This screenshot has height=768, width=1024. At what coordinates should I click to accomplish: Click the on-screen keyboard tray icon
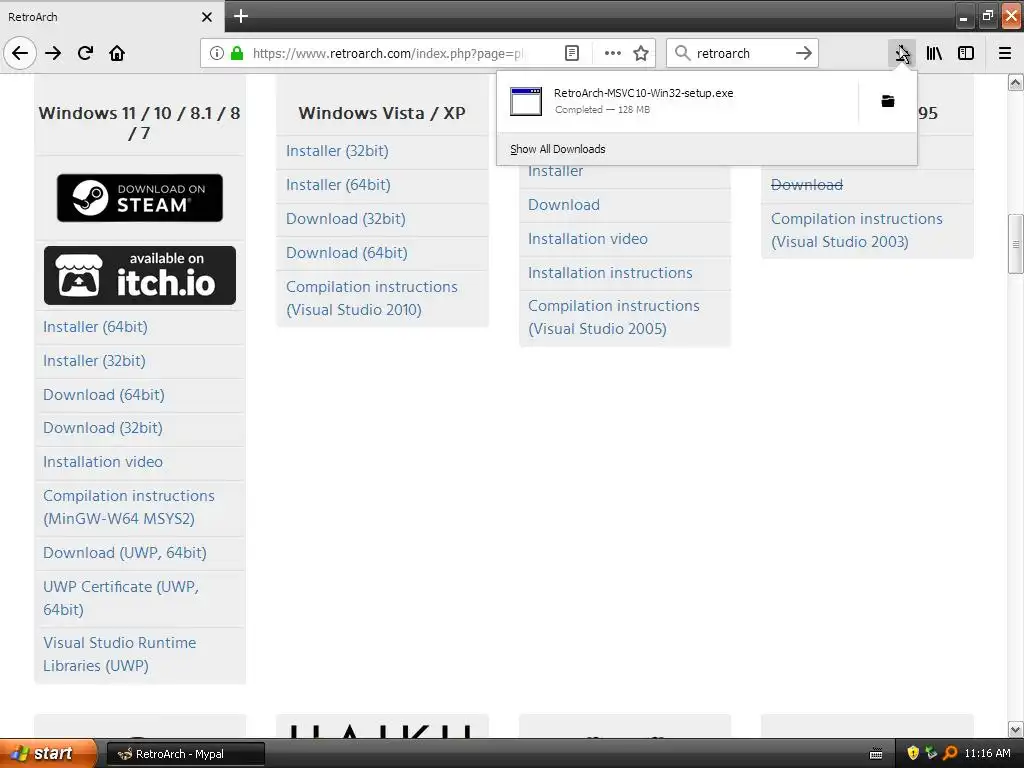876,754
